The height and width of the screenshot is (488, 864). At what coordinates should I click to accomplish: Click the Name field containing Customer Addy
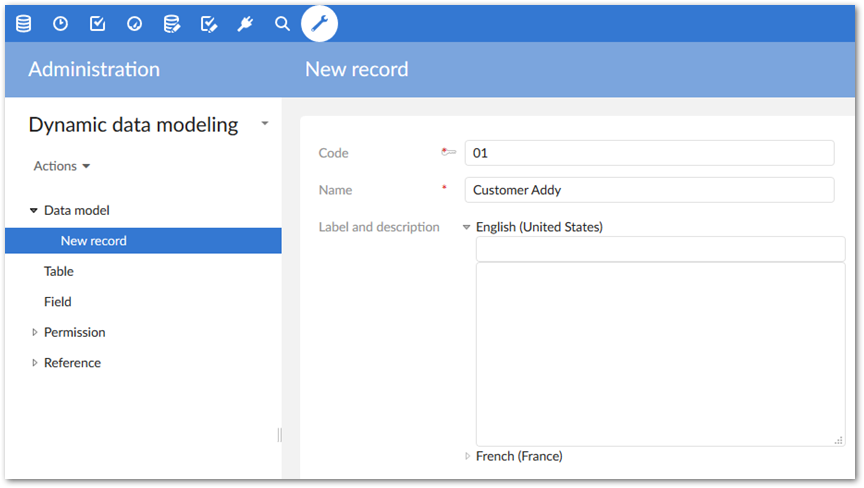tap(649, 190)
